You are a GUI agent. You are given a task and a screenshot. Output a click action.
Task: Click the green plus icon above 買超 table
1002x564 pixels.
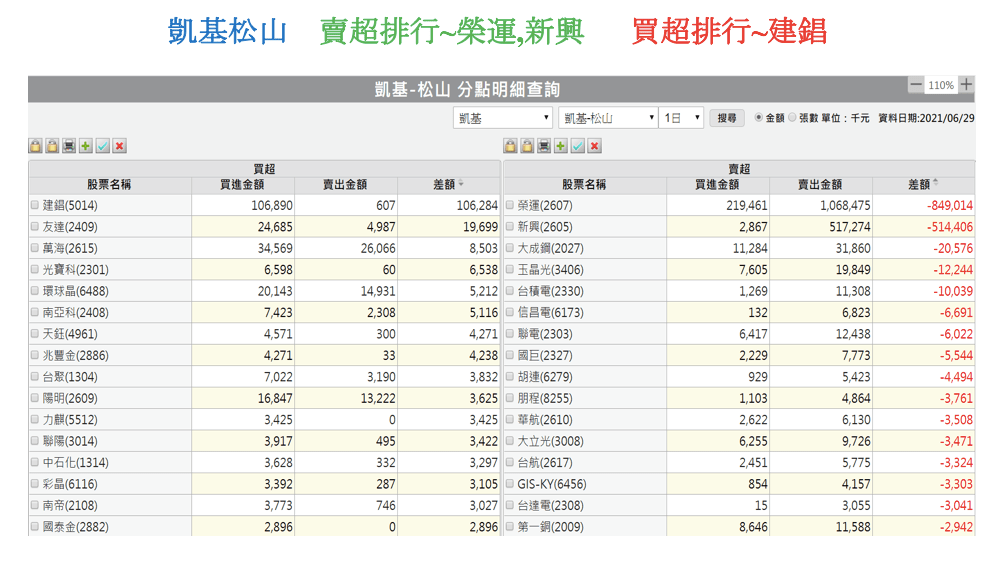pyautogui.click(x=86, y=146)
